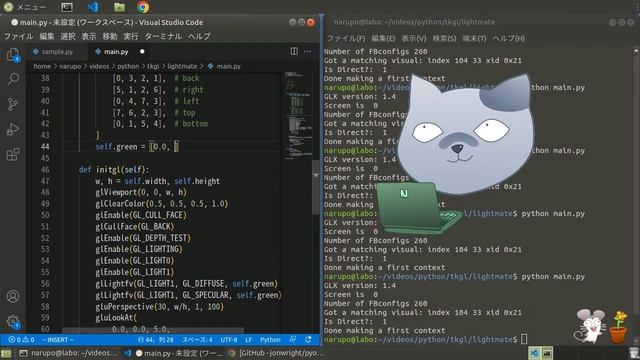
Task: Click the tkgl breadcrumb segment
Action: click(x=153, y=66)
